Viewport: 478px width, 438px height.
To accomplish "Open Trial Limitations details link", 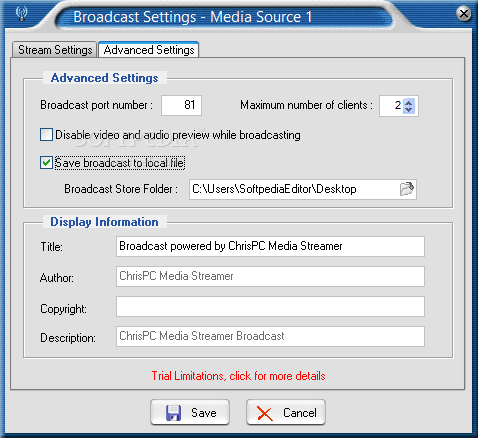I will click(x=239, y=376).
